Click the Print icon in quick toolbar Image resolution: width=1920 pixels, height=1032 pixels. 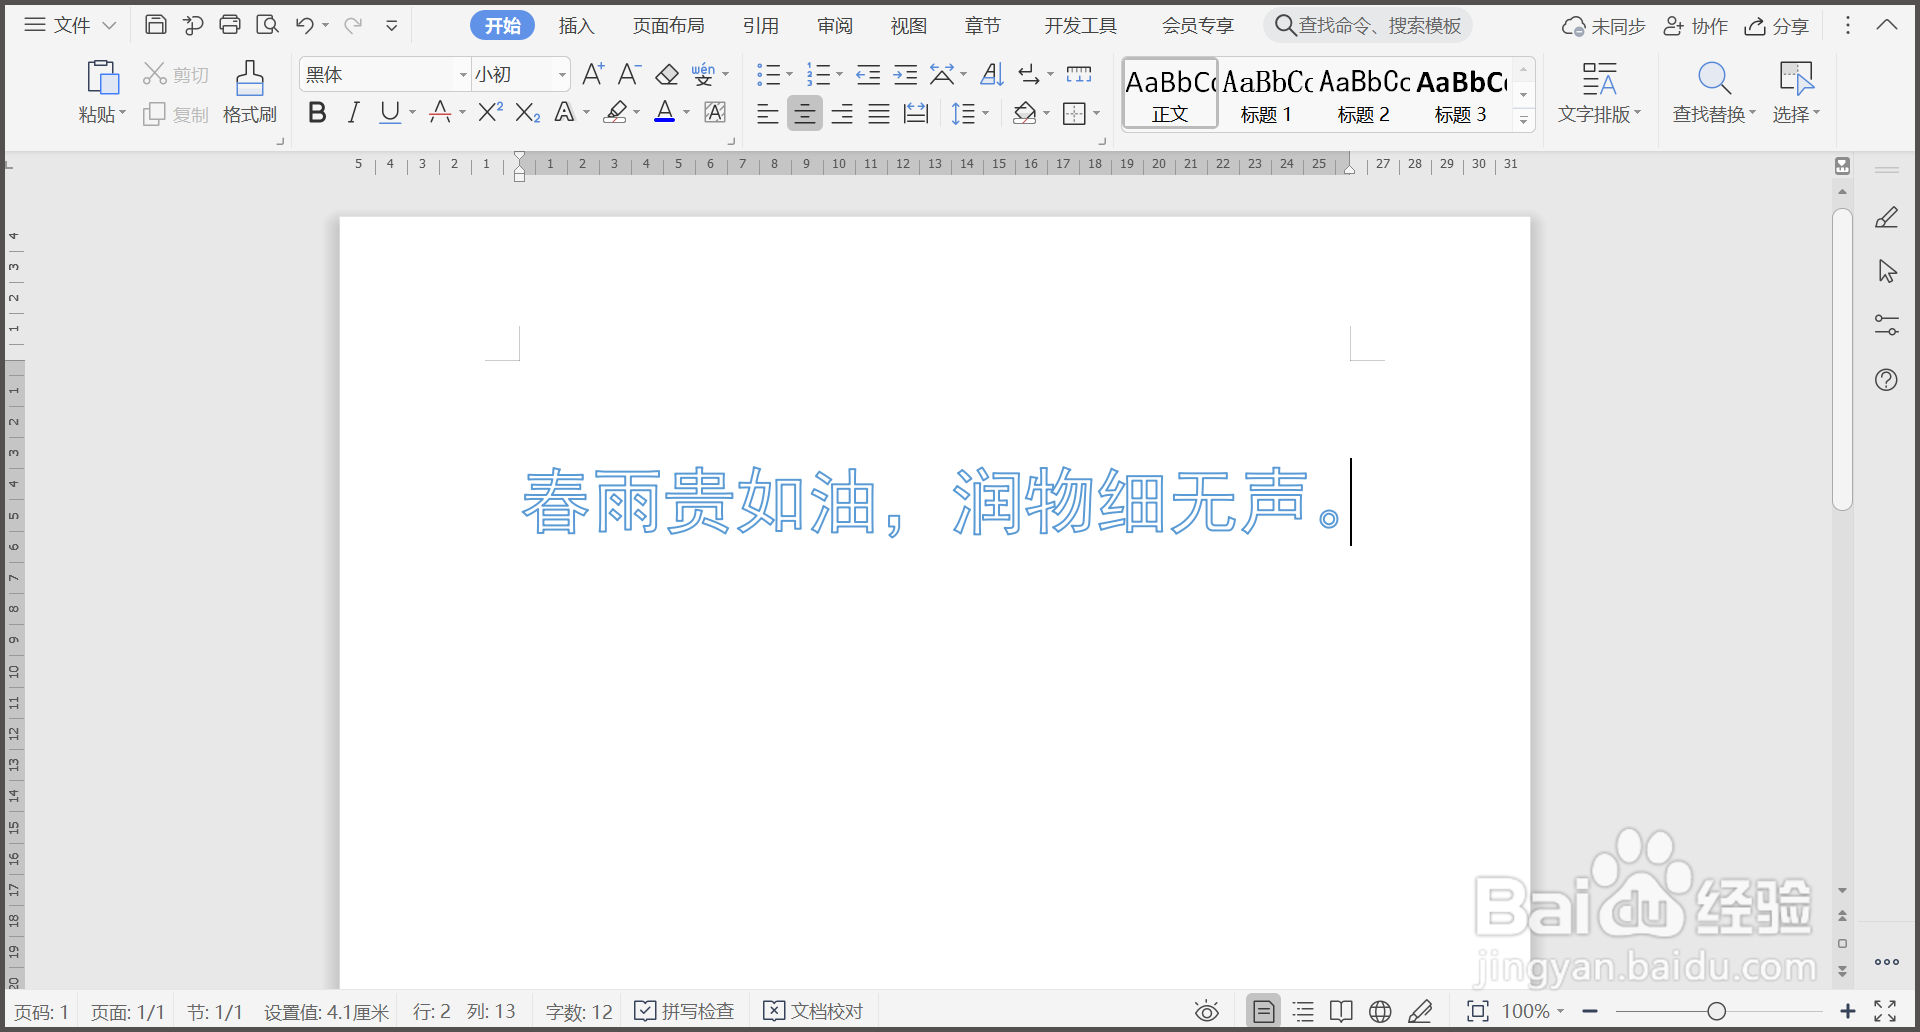[x=230, y=25]
